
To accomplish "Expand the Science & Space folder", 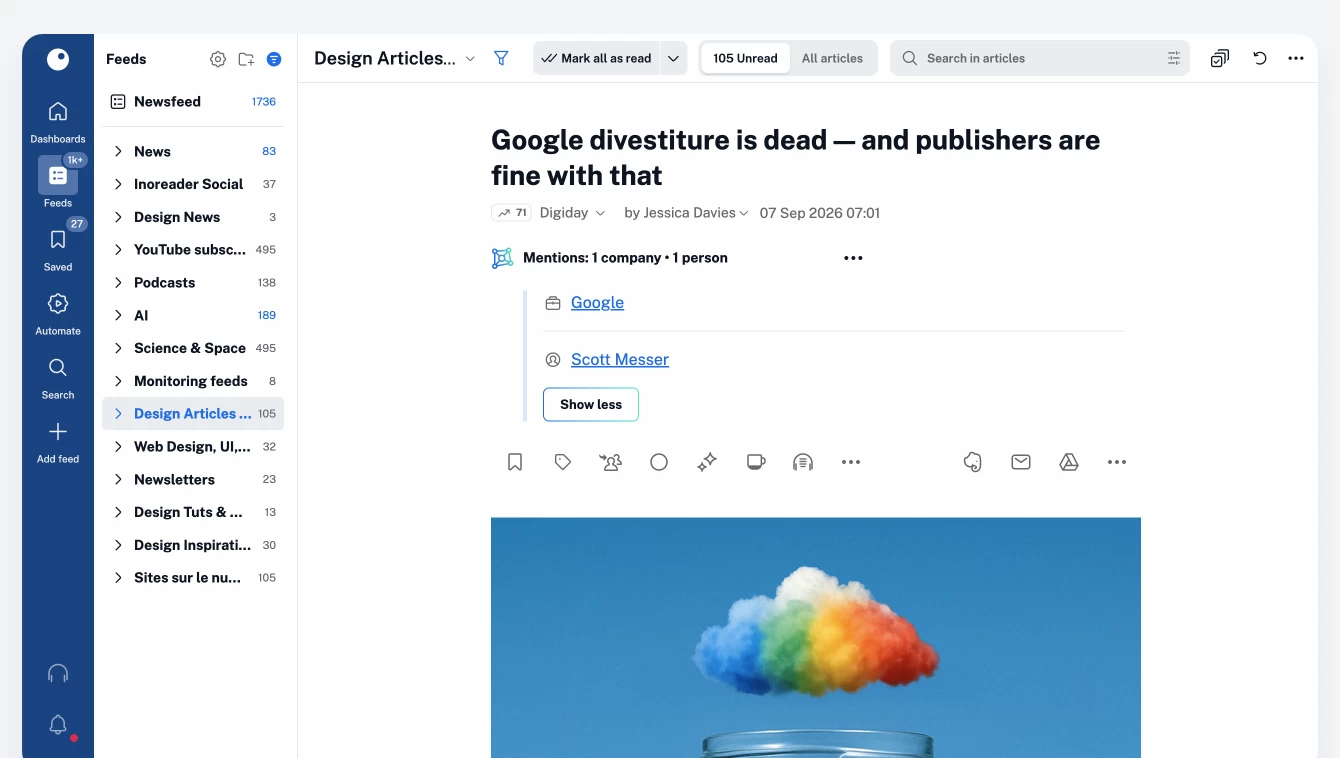I will 118,348.
